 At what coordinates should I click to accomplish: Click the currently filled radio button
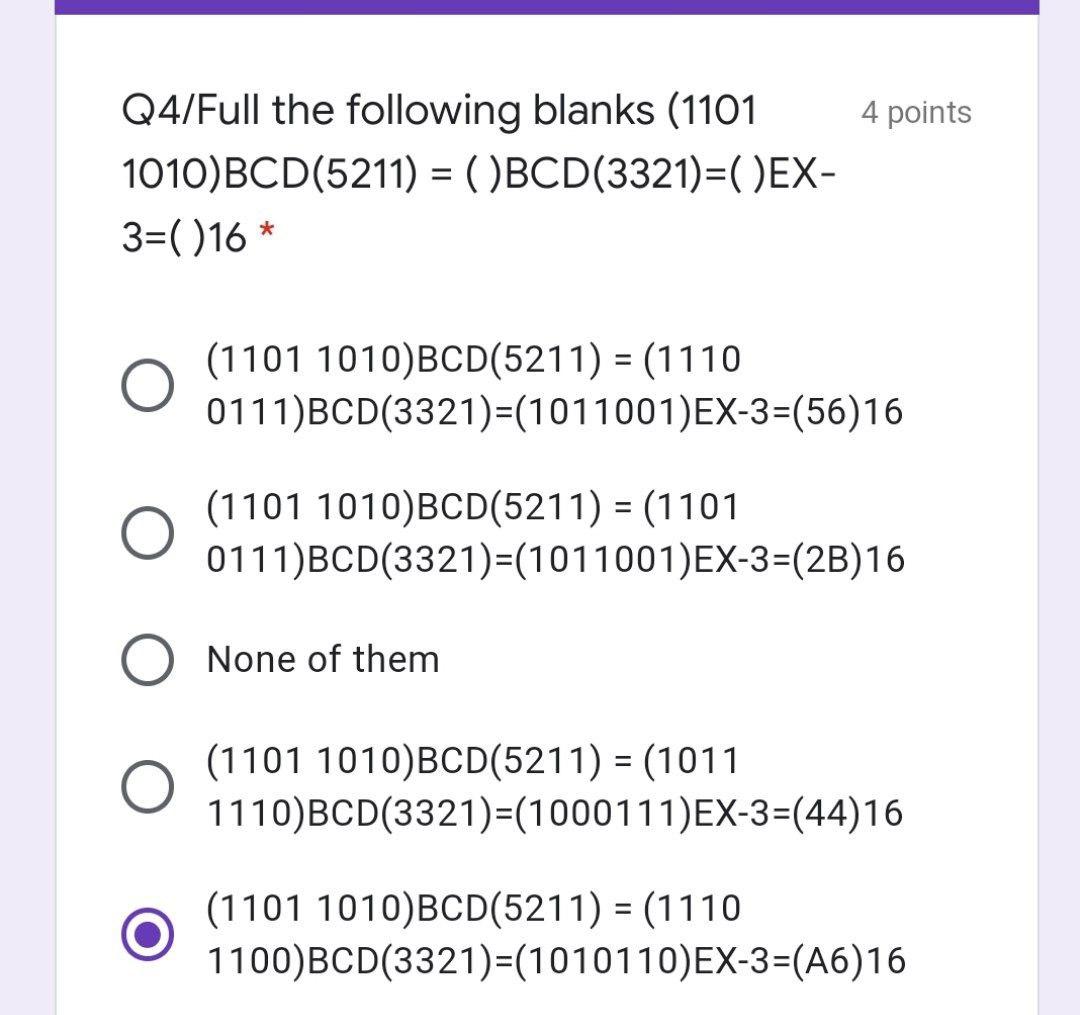[x=148, y=935]
